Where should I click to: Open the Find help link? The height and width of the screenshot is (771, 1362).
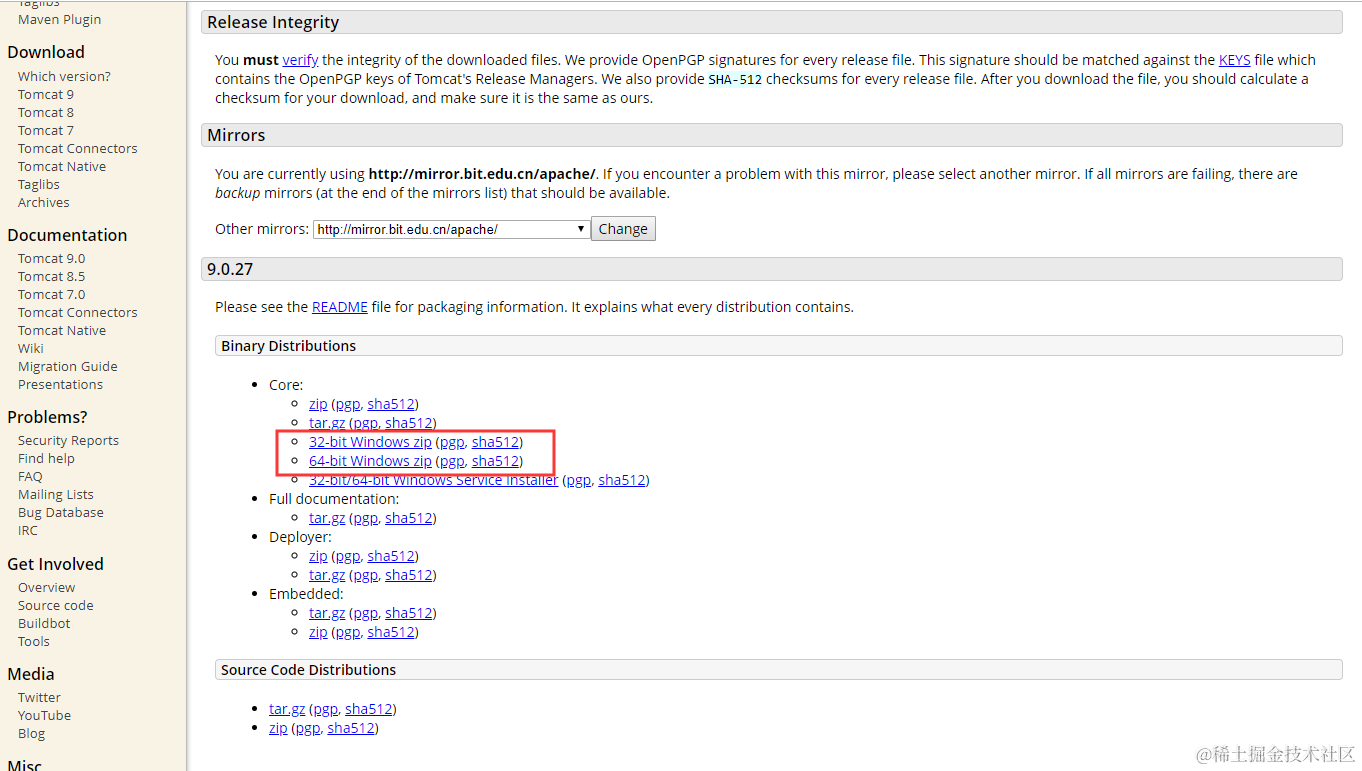pos(46,458)
